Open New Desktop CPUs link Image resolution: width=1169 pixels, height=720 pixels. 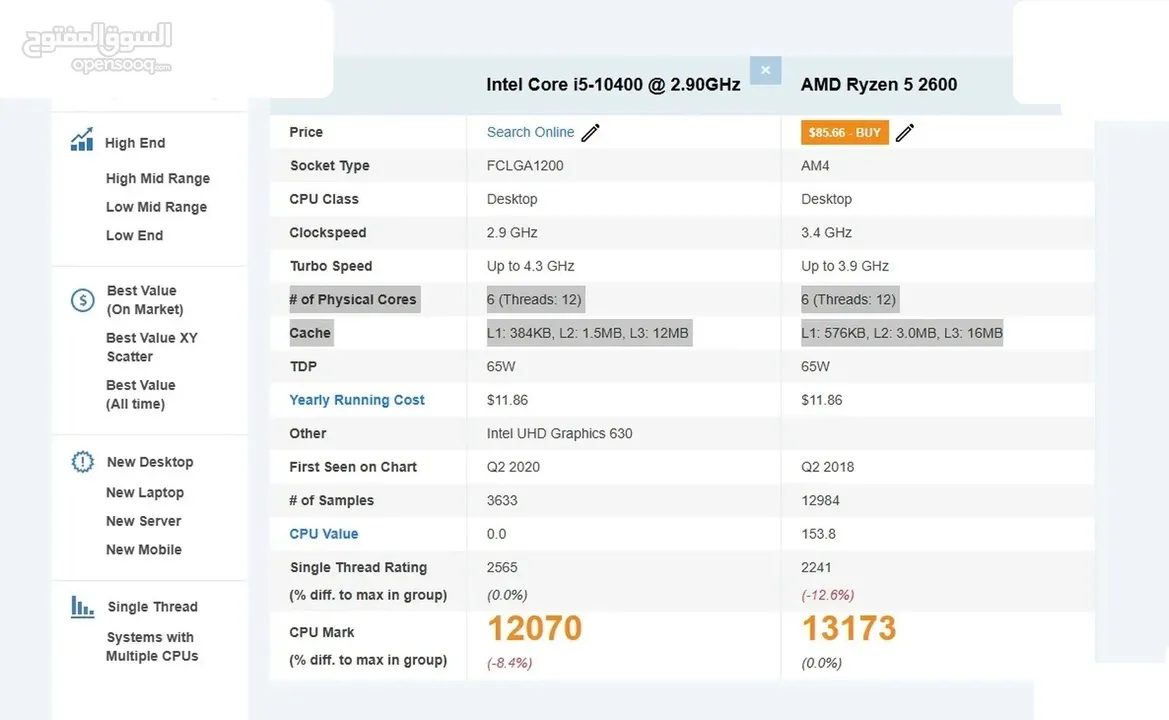(150, 462)
